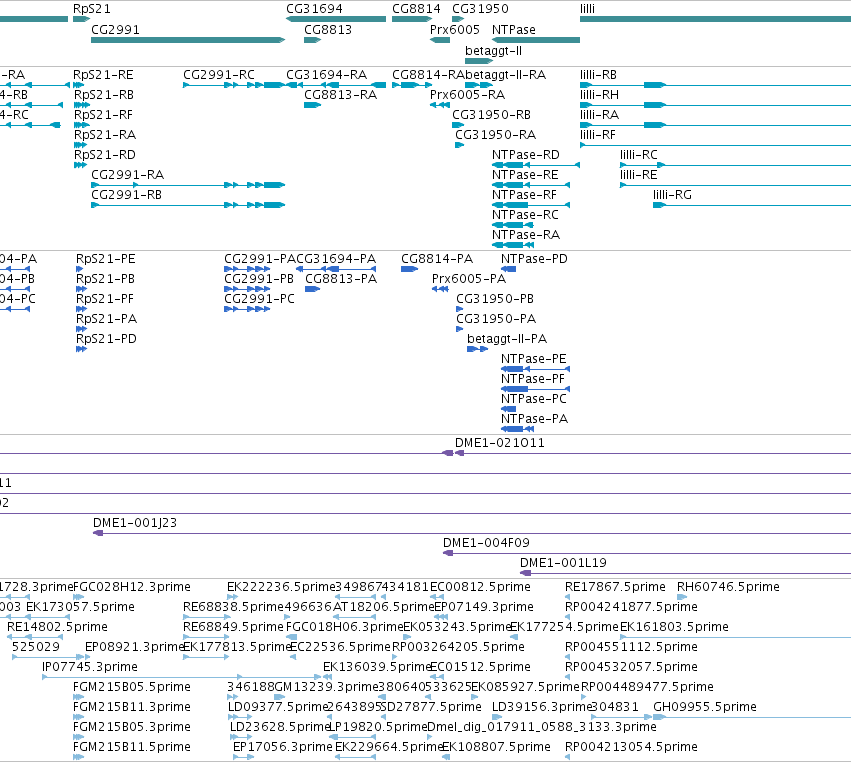This screenshot has height=762, width=851.
Task: Select protein RpS21-PE
Action: 105,259
